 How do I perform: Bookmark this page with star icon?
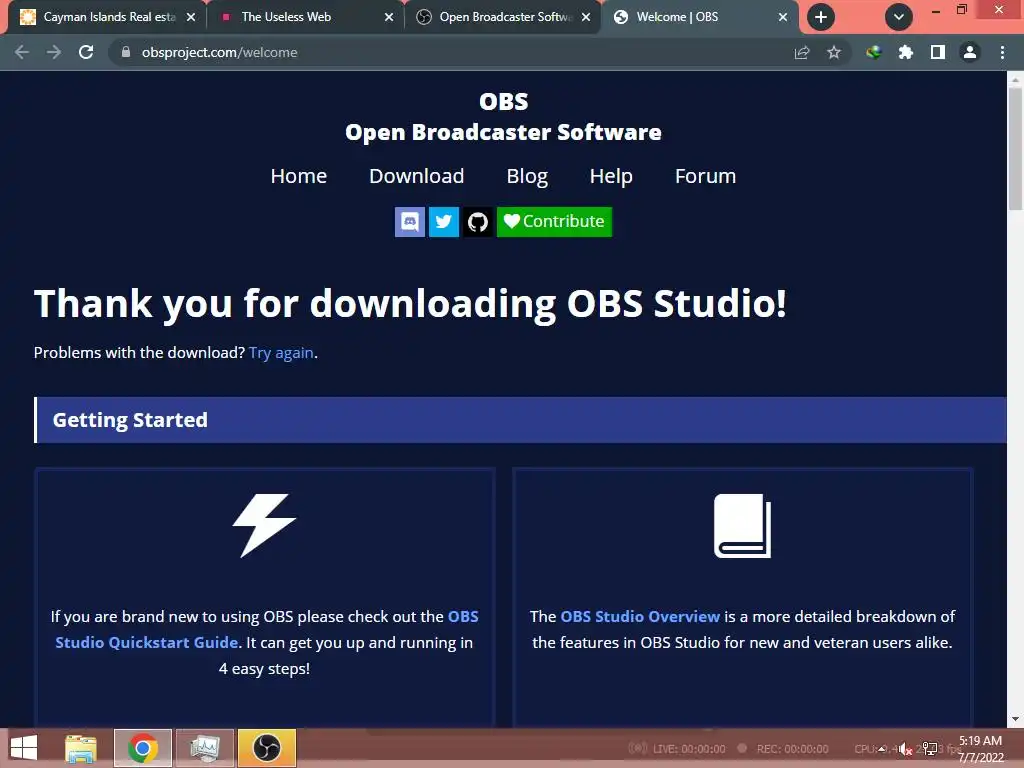(834, 52)
